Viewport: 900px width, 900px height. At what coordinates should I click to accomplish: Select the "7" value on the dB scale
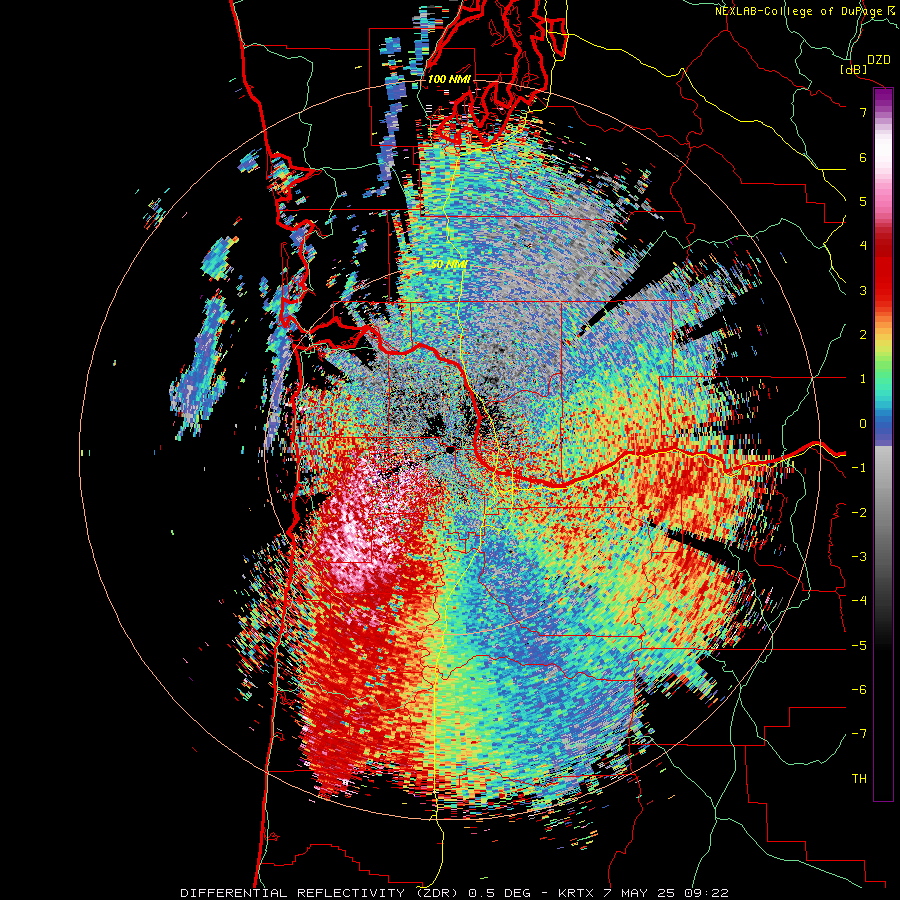pos(863,112)
